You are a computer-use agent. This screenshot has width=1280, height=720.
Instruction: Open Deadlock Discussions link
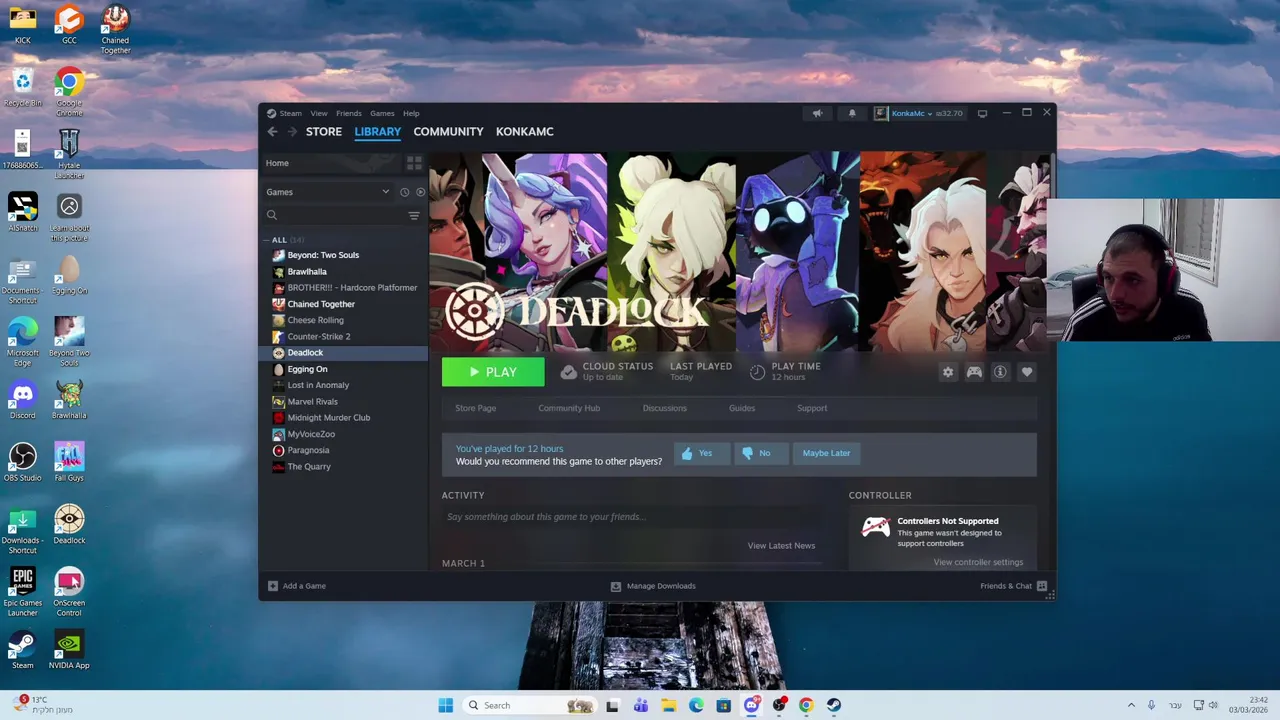665,408
